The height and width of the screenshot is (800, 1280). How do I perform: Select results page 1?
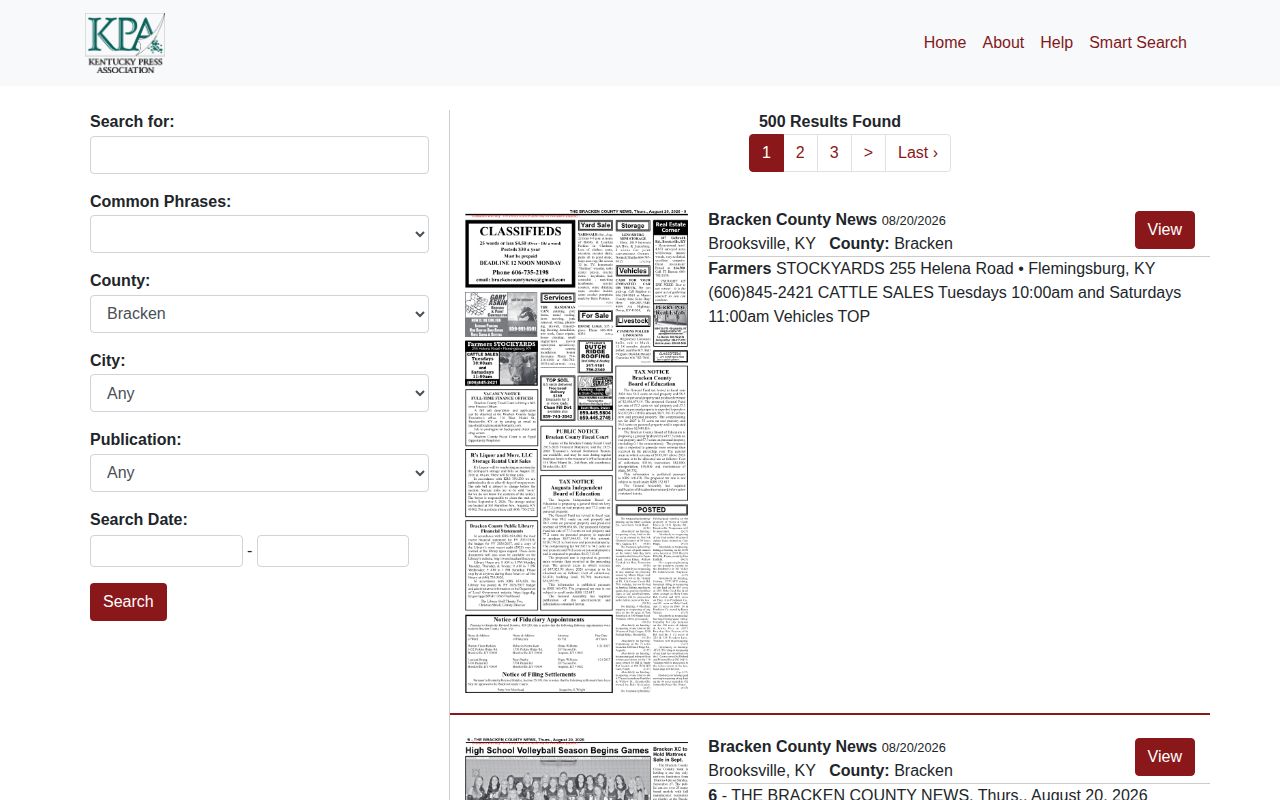[766, 153]
